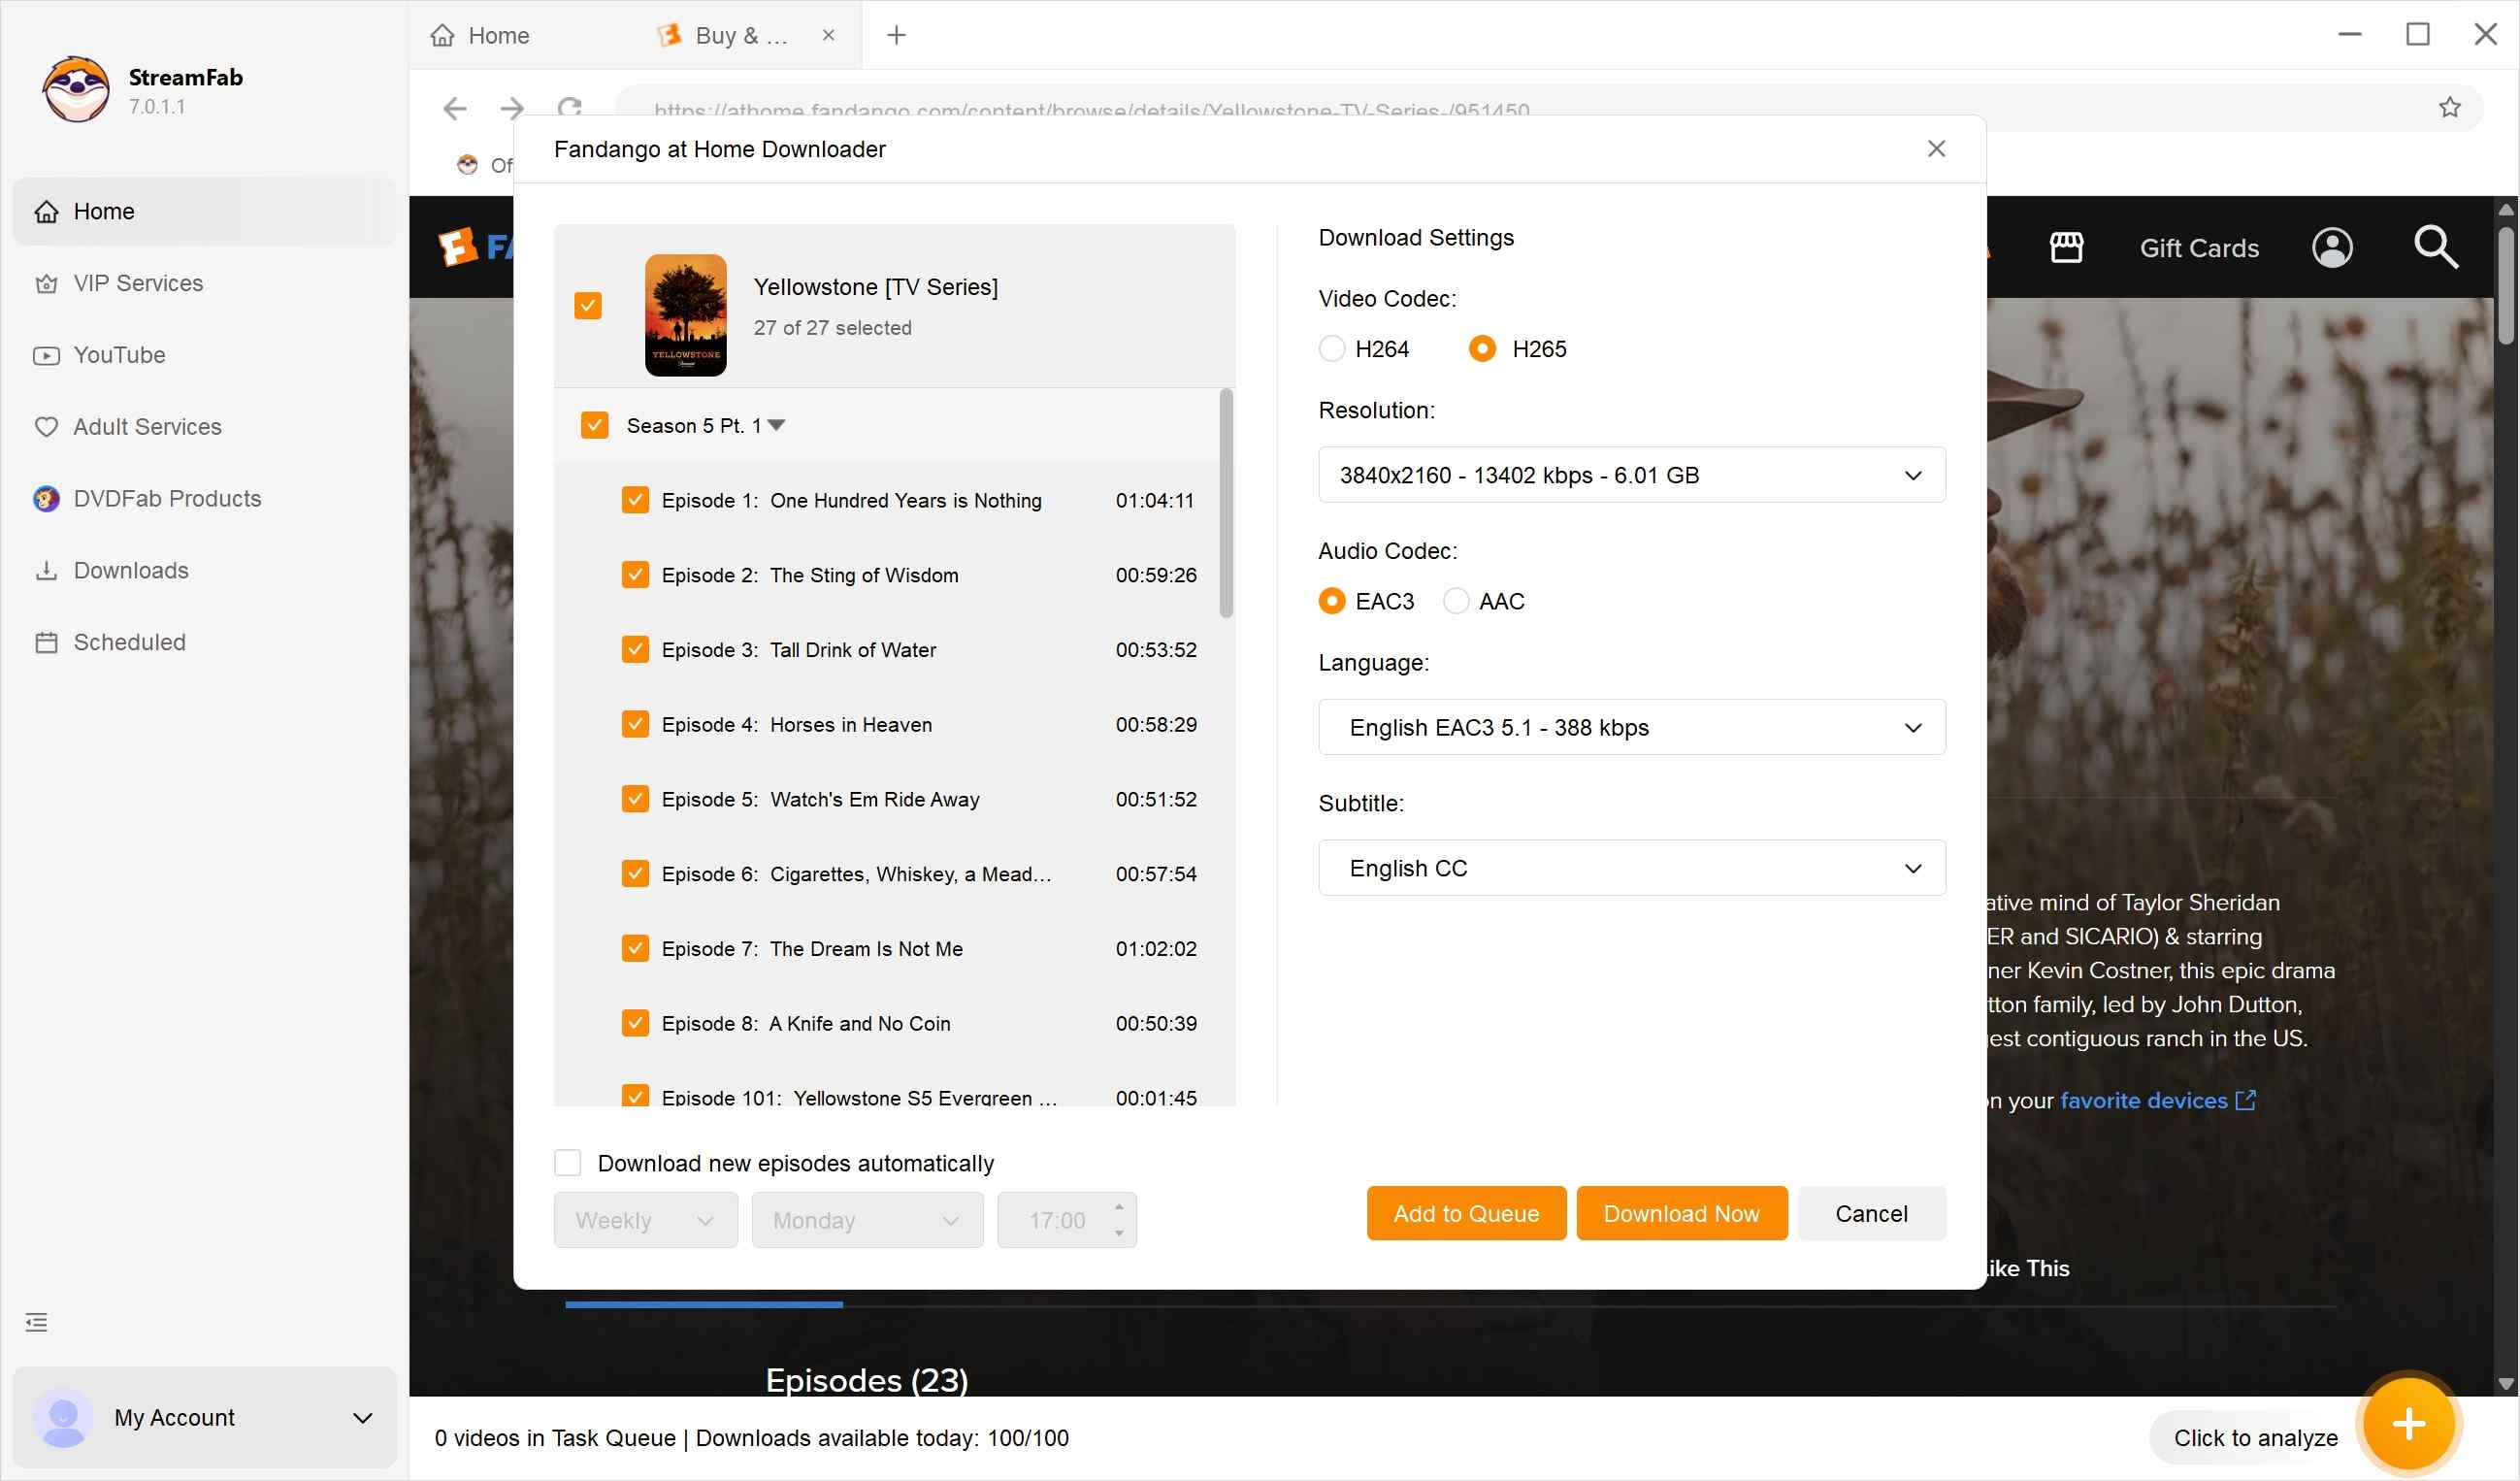
Task: Switch to the Buy tab
Action: 740,35
